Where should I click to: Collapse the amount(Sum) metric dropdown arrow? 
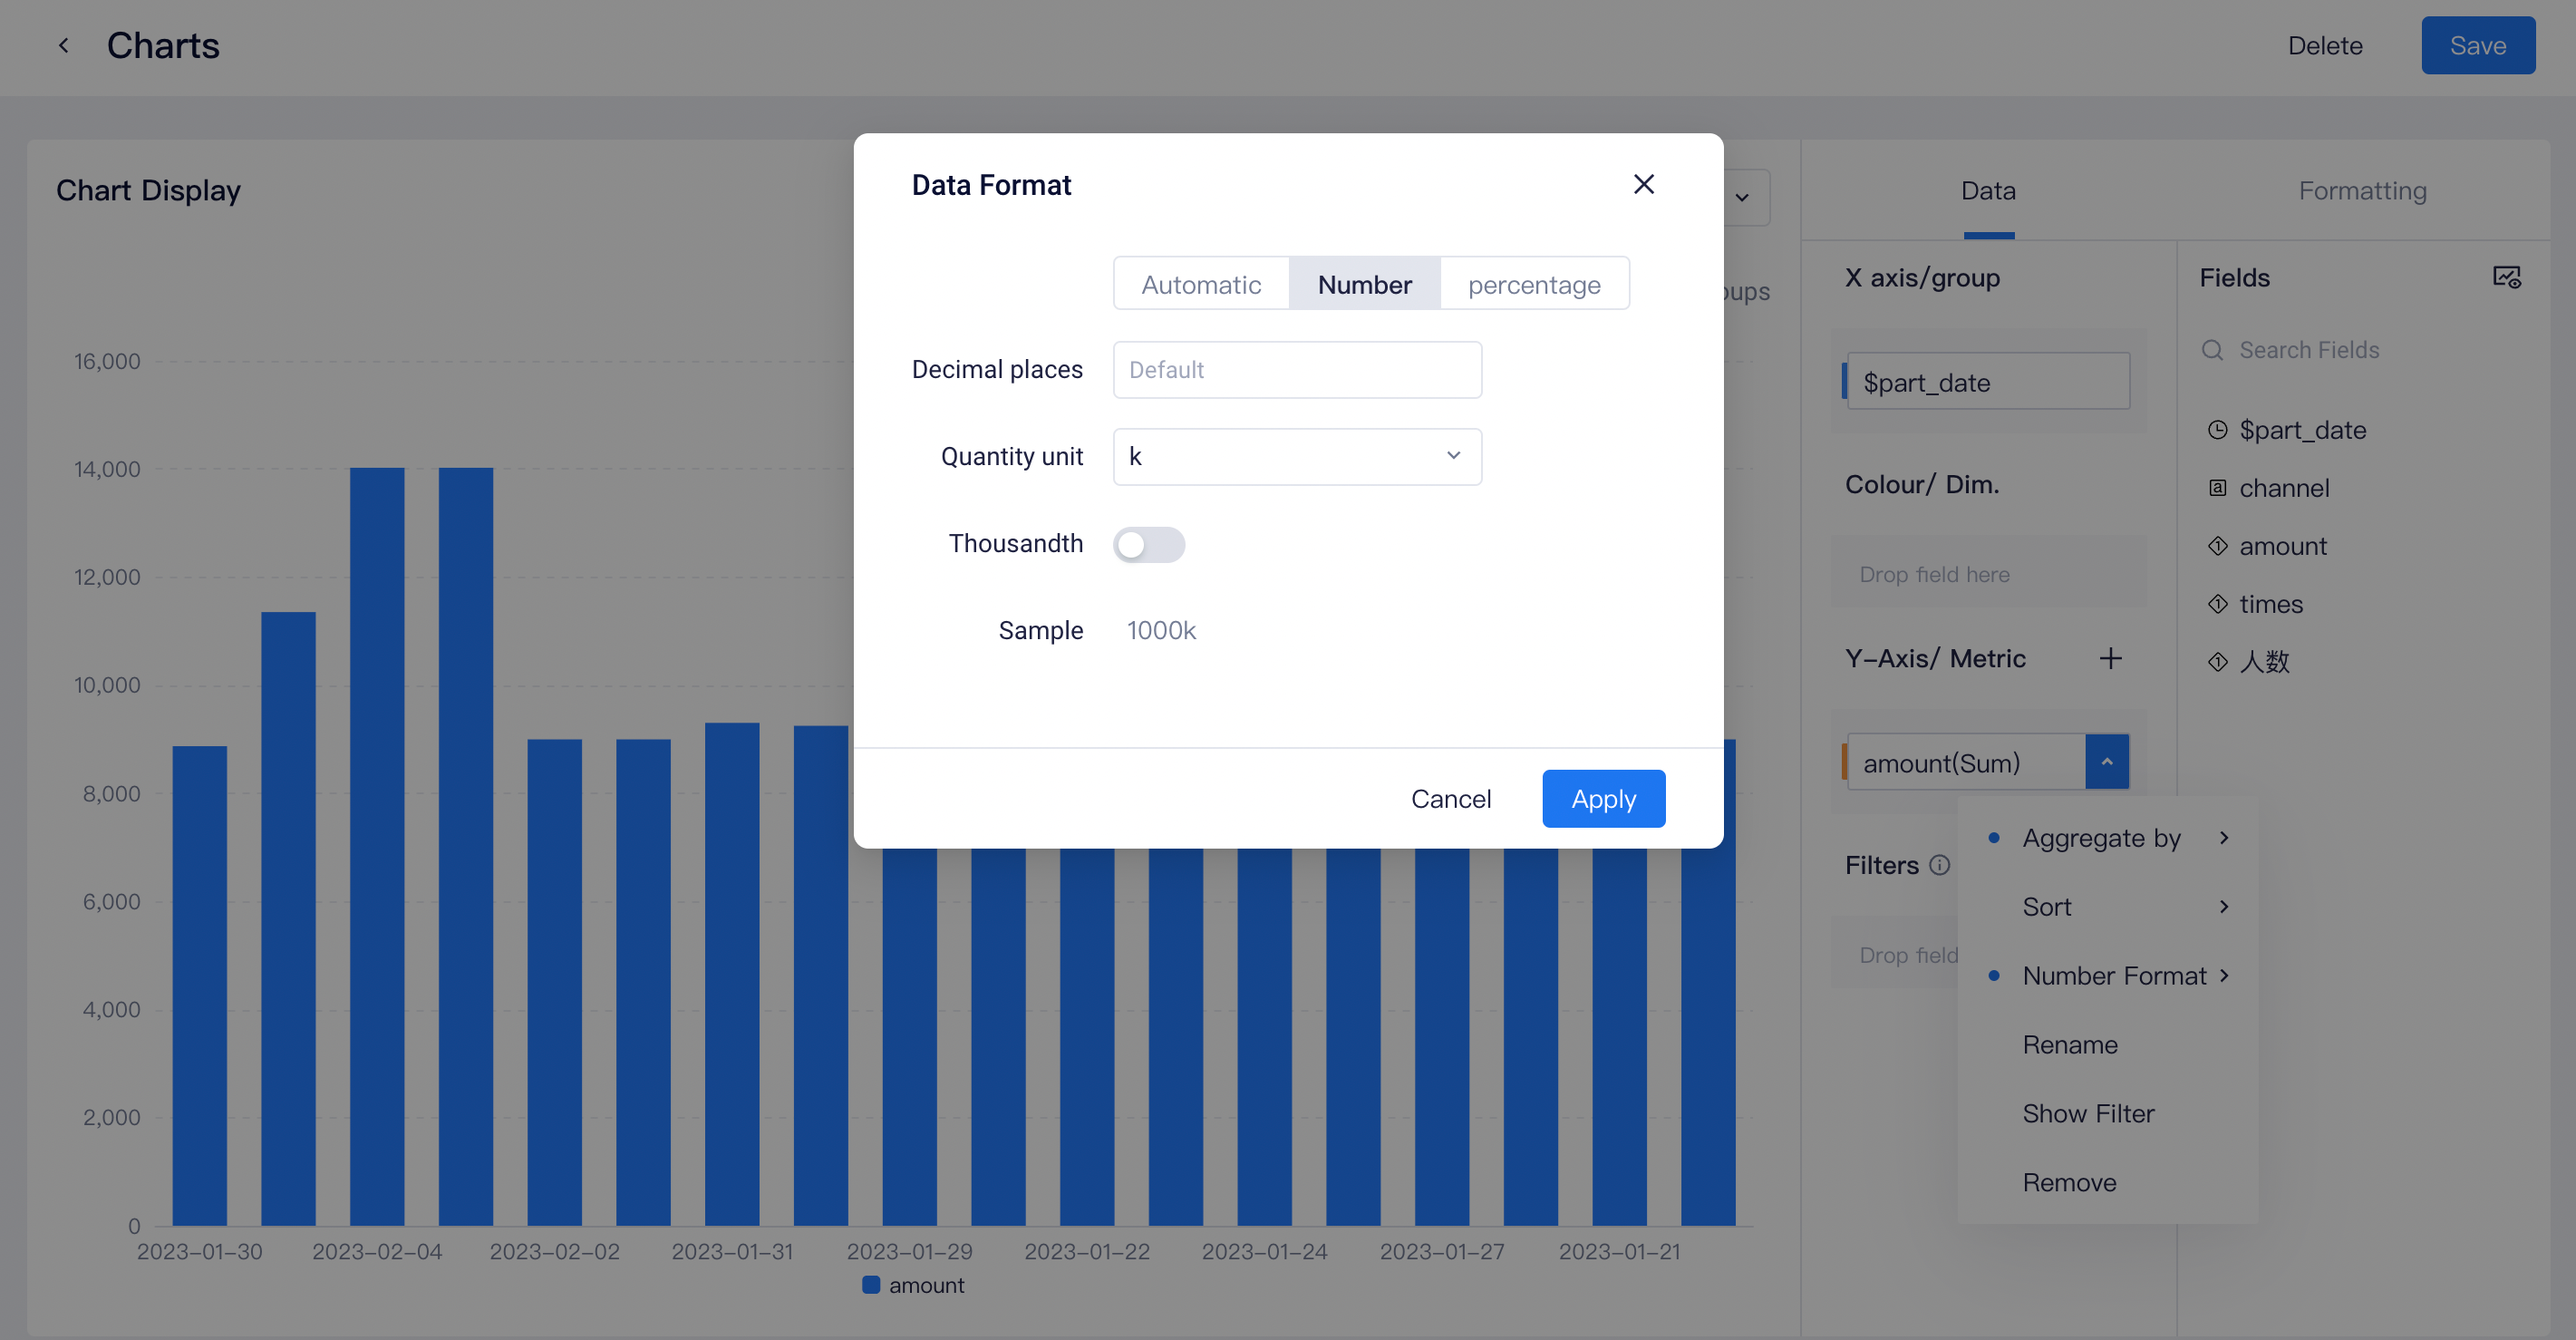click(x=2106, y=762)
